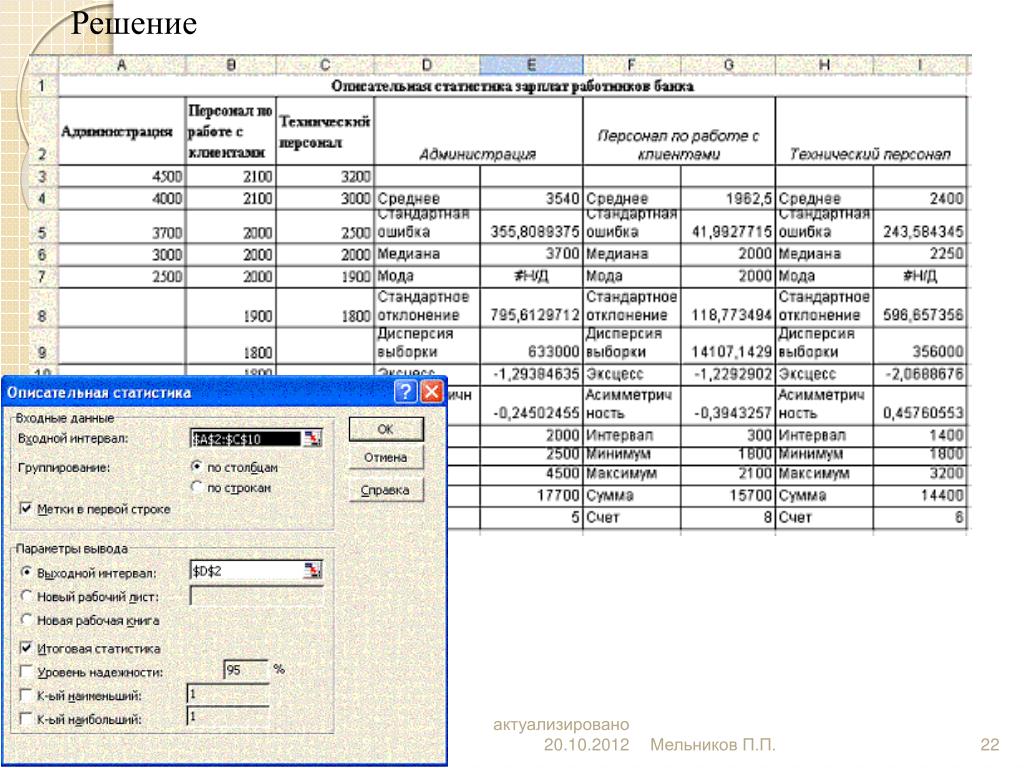Open help with the Справка button
This screenshot has width=1024, height=768.
(386, 490)
